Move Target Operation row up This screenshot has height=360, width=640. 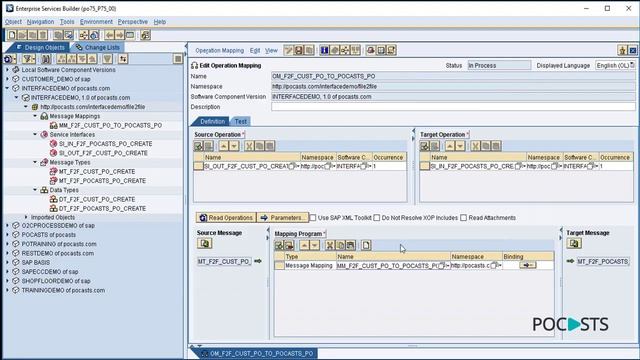450,146
